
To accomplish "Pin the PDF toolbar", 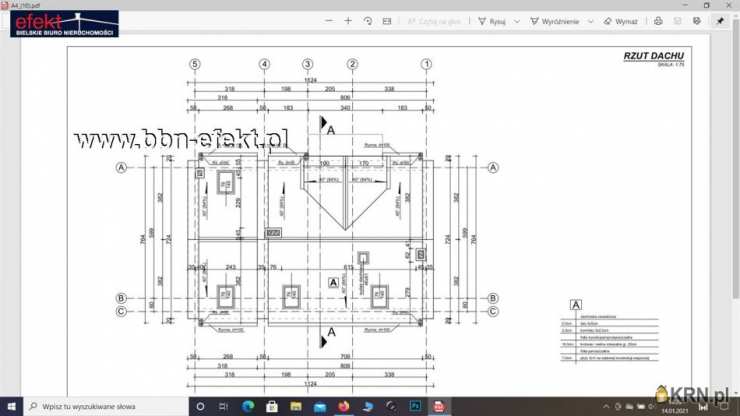I will pyautogui.click(x=720, y=20).
